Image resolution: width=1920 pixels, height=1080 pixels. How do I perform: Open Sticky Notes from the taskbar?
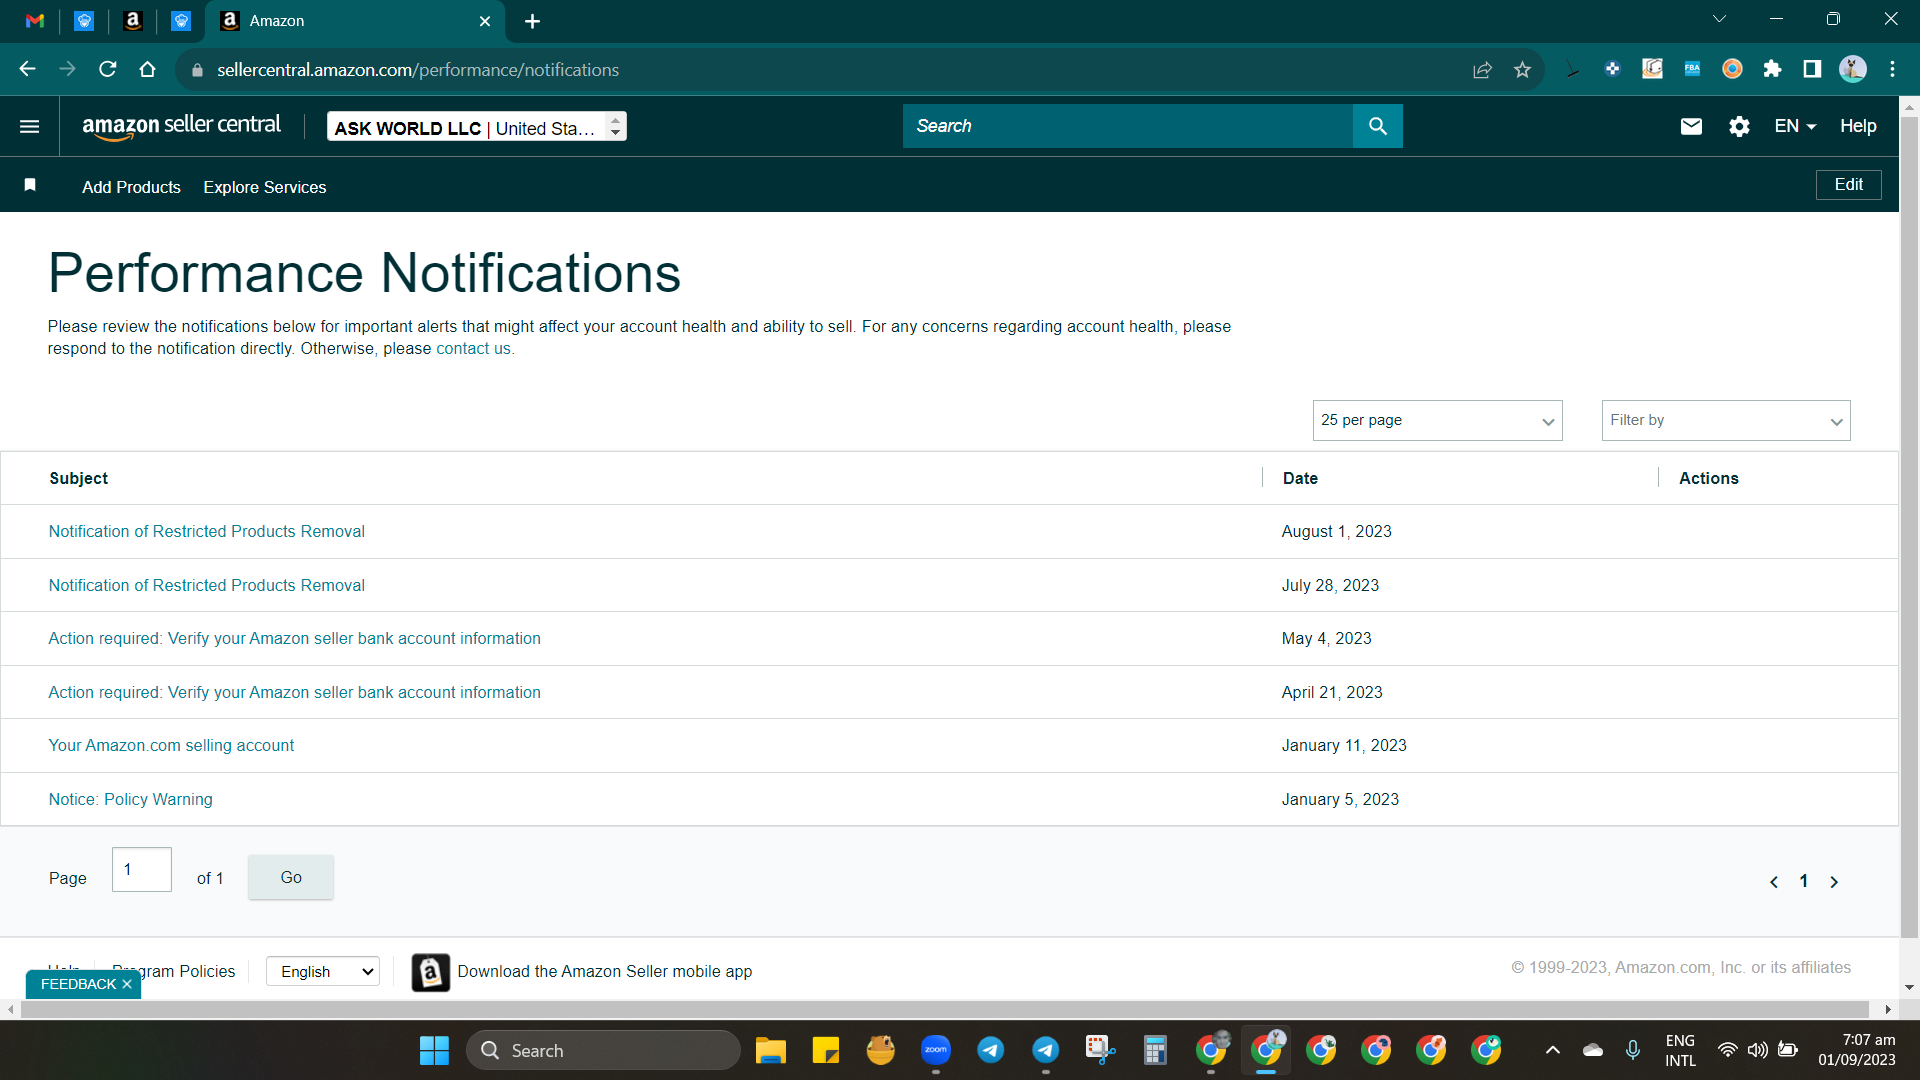(825, 1050)
